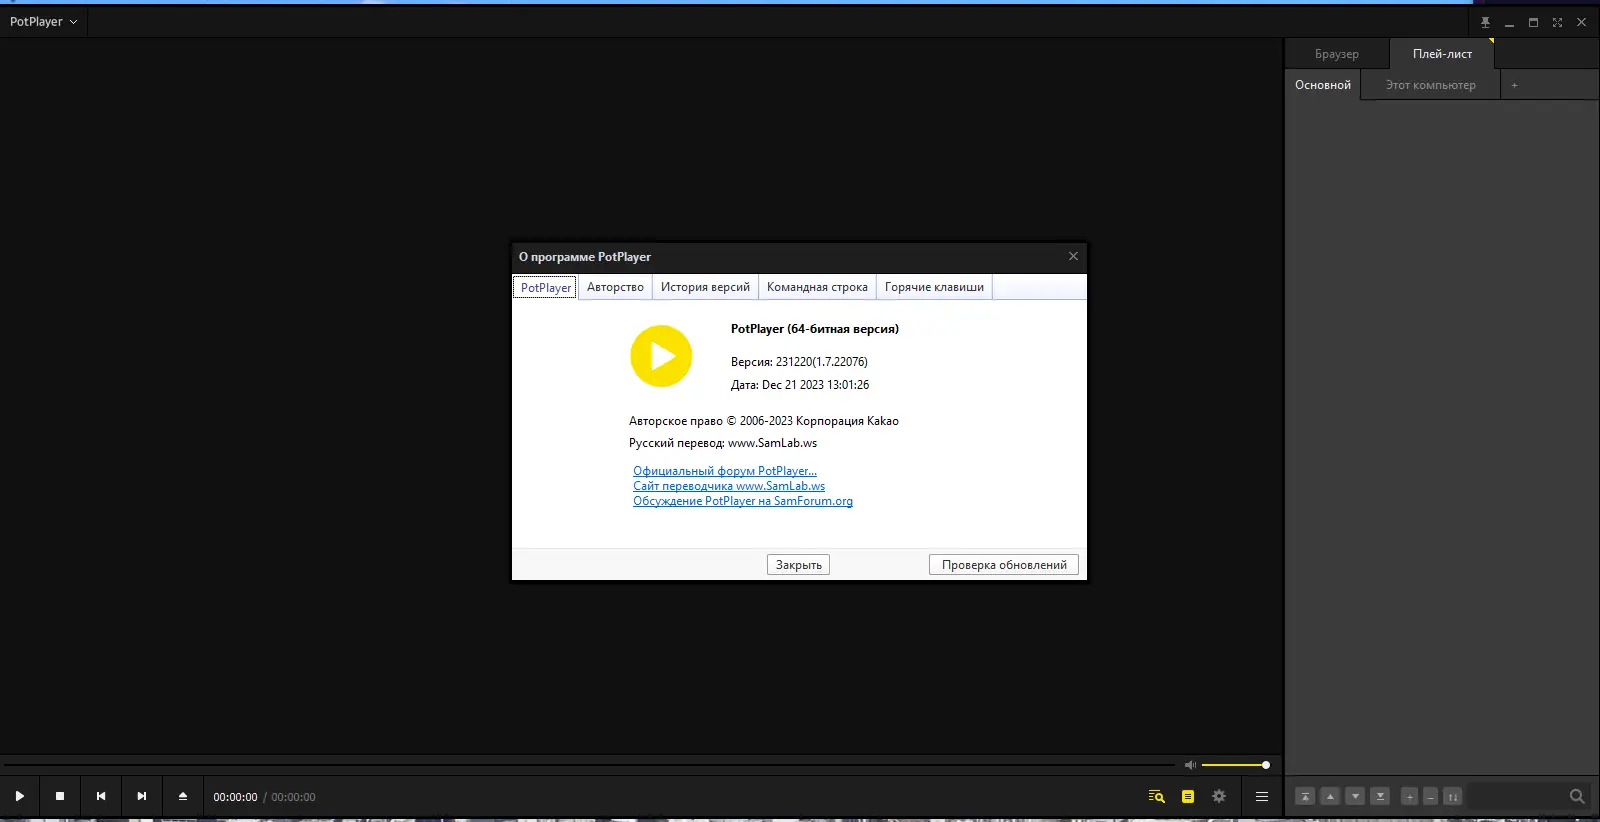The image size is (1600, 822).
Task: Sort the playlist with the arrows button
Action: [1453, 796]
